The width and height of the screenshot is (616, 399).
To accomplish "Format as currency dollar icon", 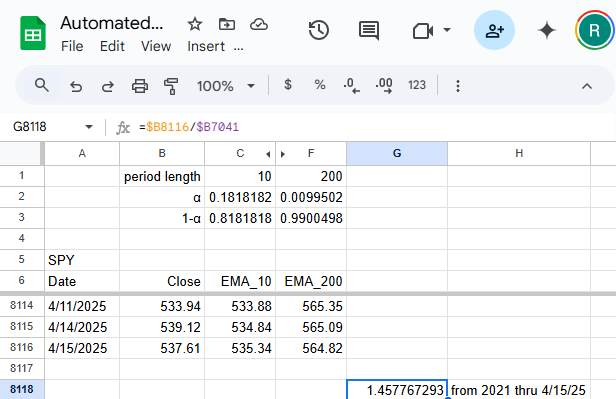I will [288, 84].
